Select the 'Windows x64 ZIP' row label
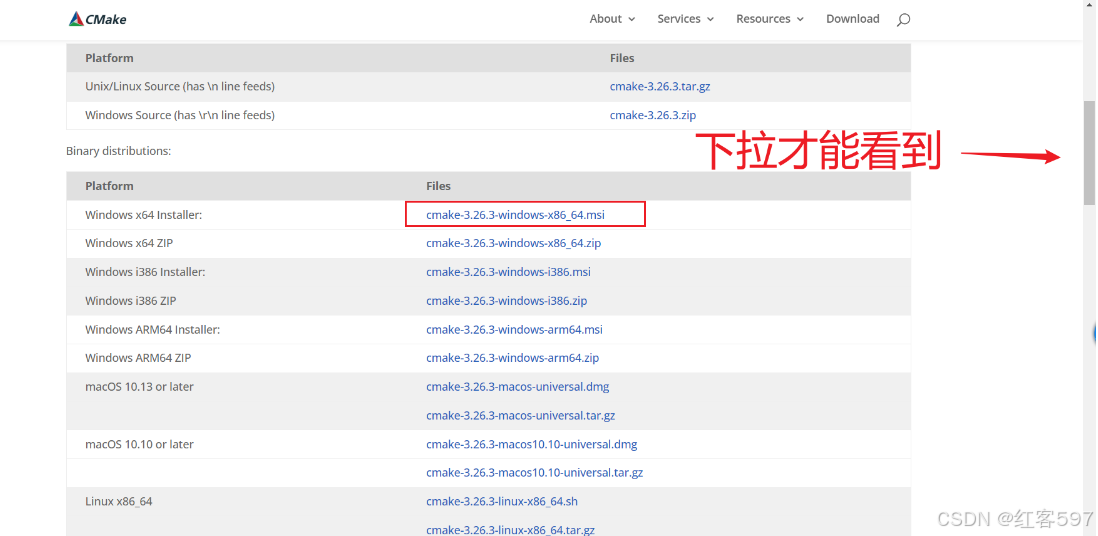 pos(129,243)
